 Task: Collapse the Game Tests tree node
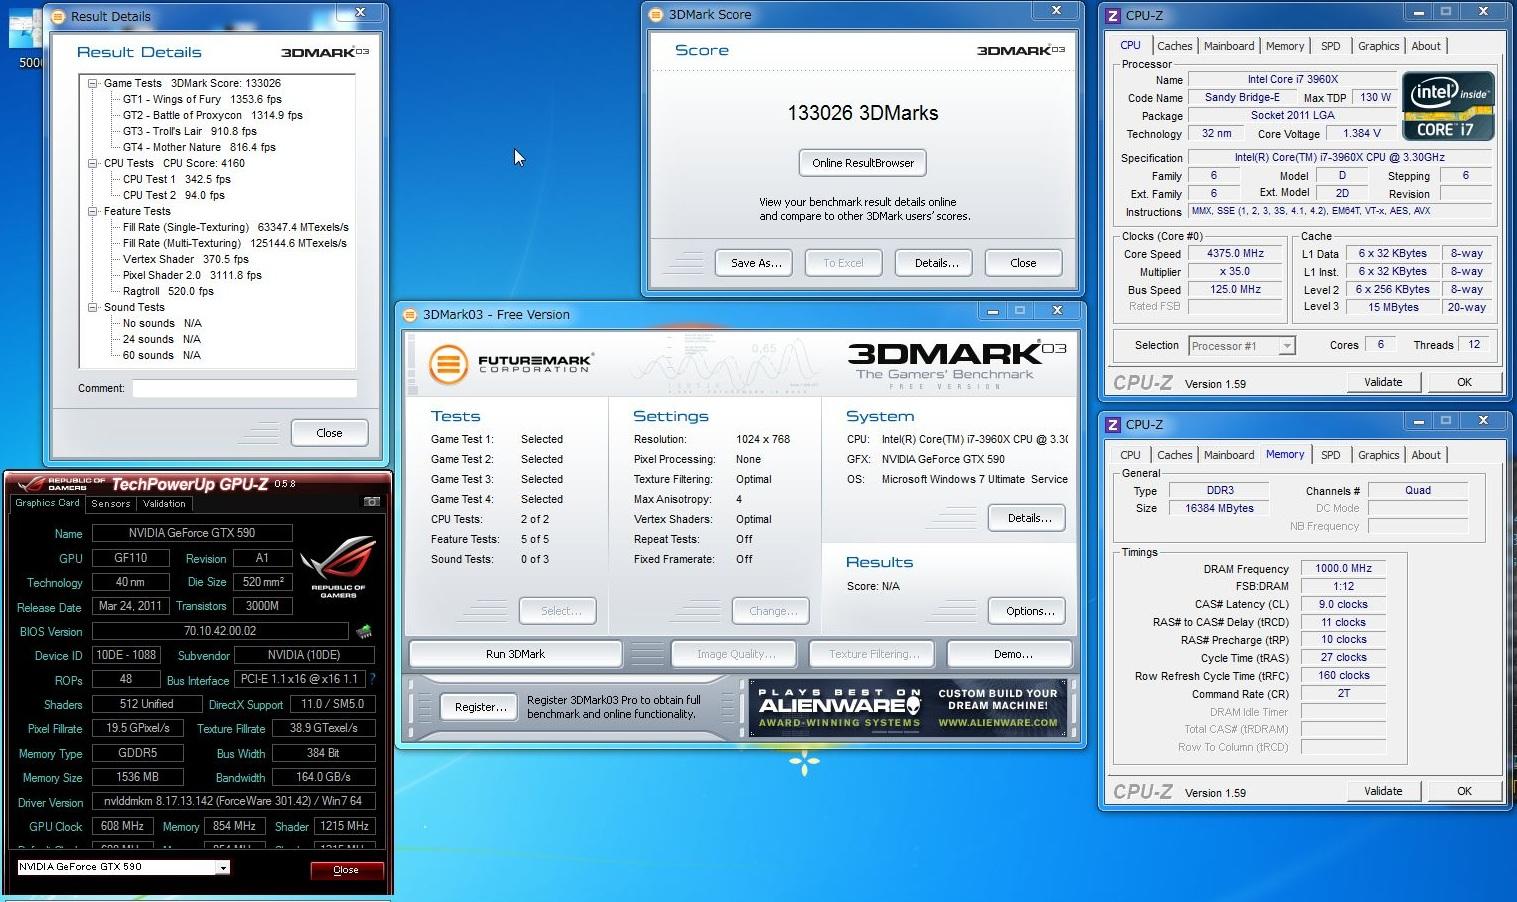click(93, 83)
